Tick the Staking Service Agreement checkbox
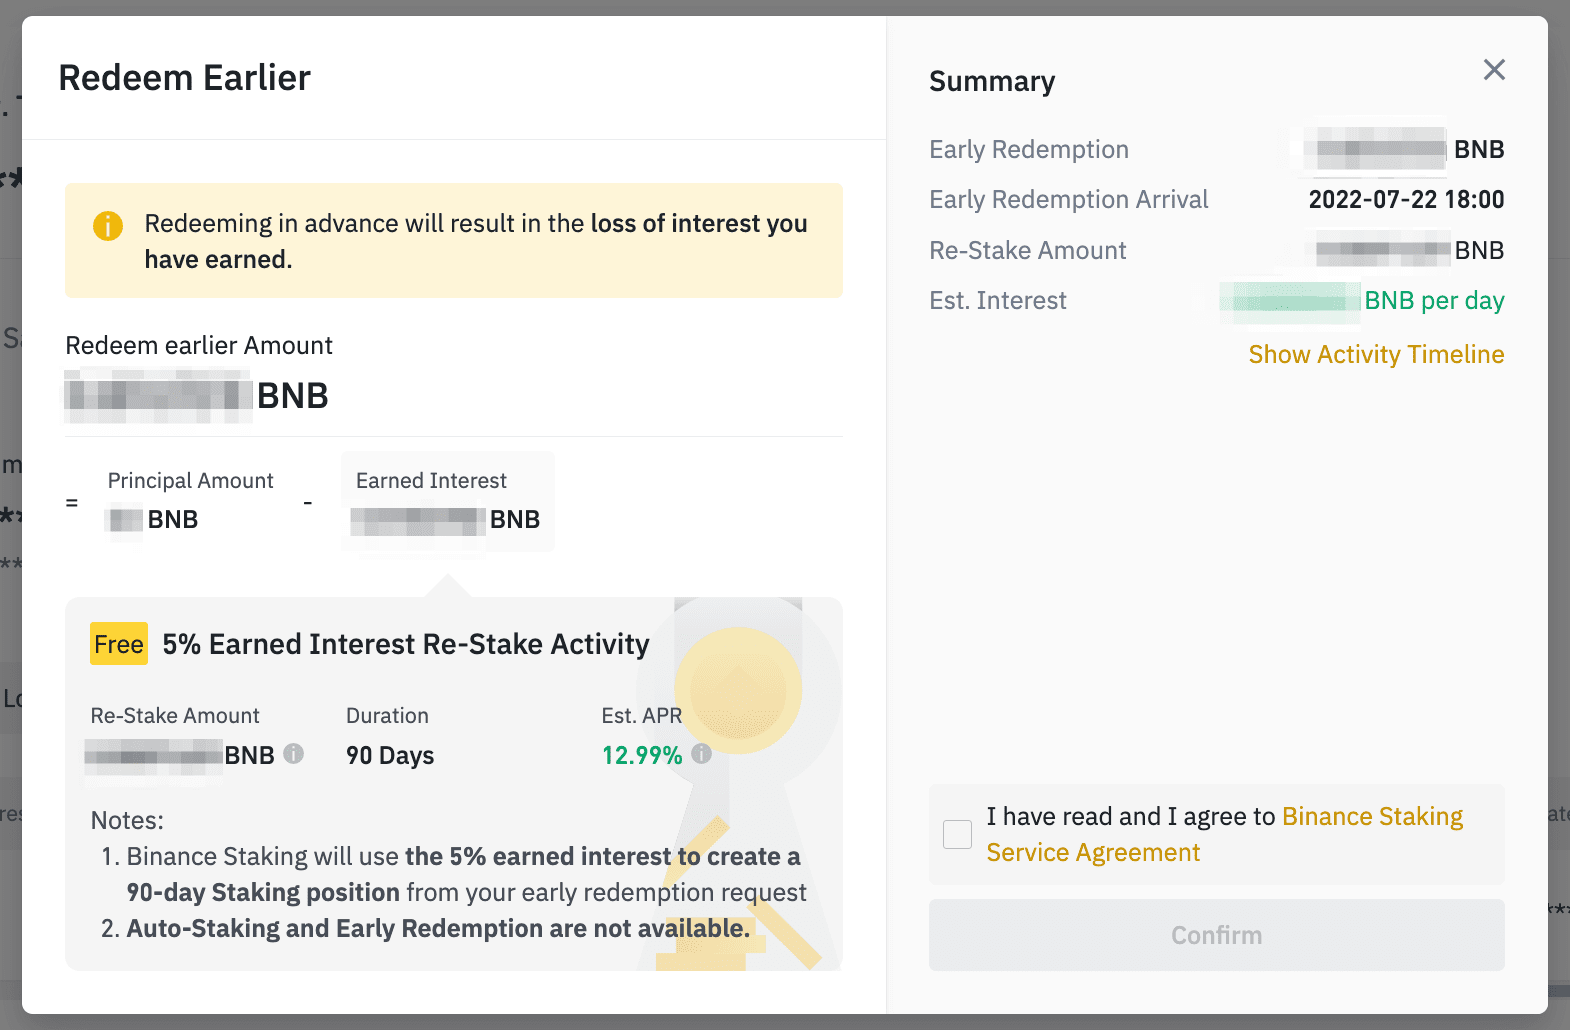The height and width of the screenshot is (1030, 1570). coord(957,834)
